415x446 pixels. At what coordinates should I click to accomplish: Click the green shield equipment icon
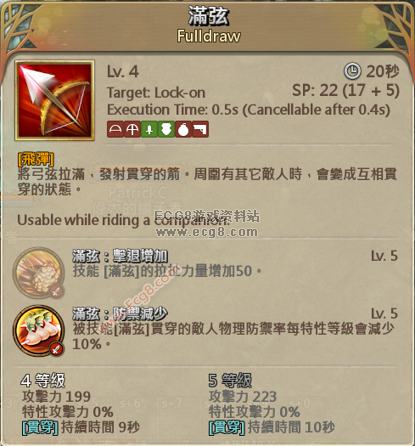click(x=166, y=129)
